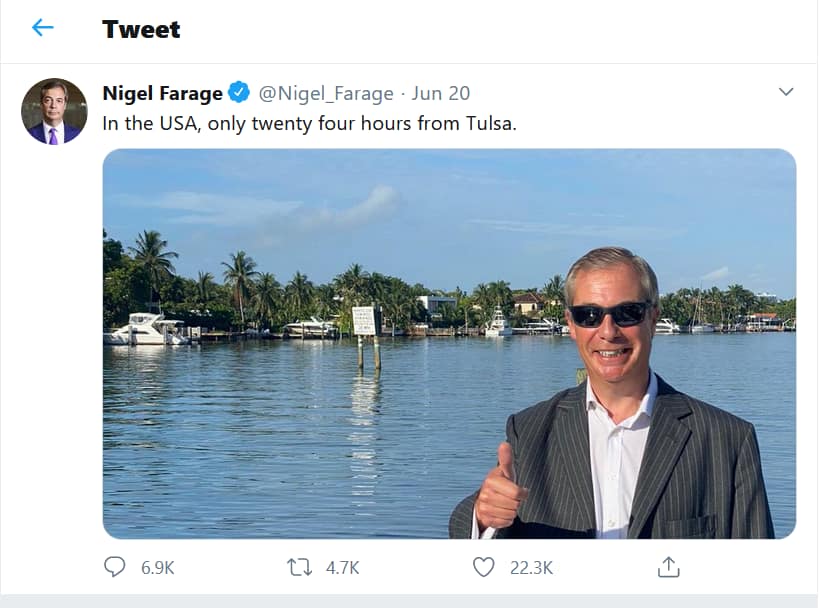The width and height of the screenshot is (820, 608).
Task: Open the circular profile avatar
Action: click(54, 111)
